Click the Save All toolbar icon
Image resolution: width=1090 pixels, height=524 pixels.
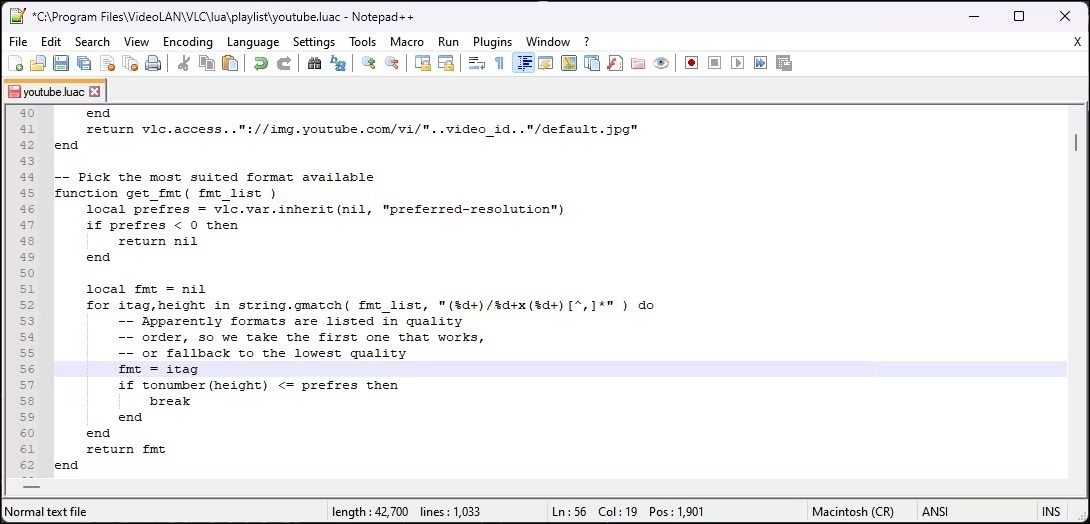point(83,63)
